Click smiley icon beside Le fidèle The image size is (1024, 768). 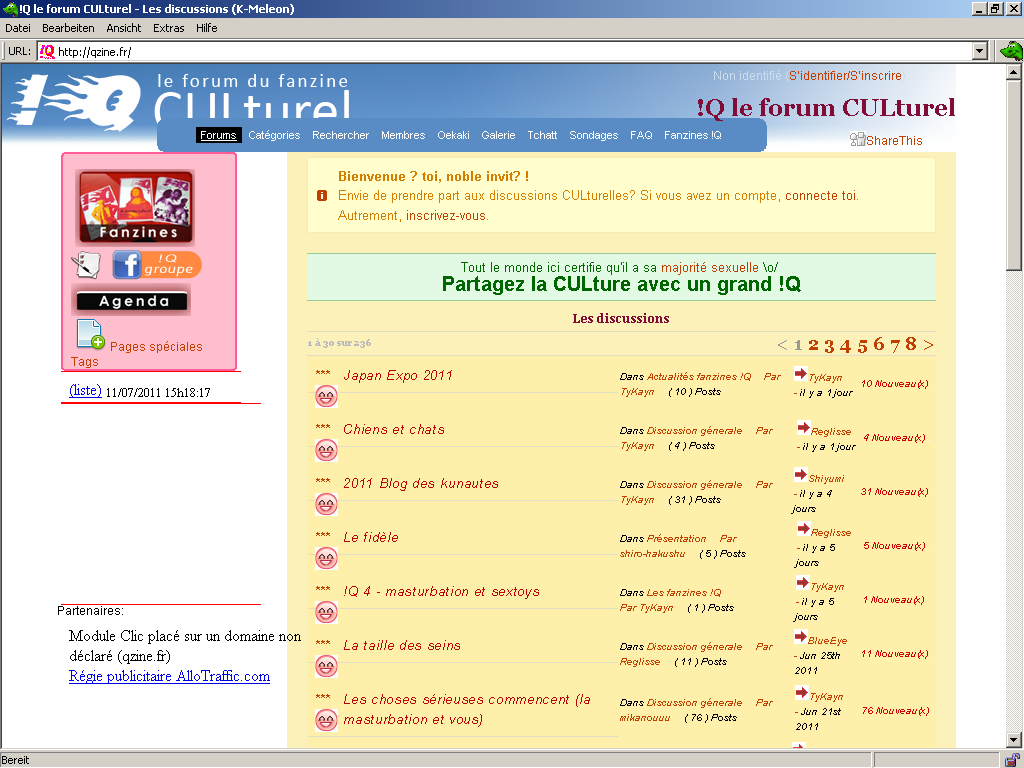click(x=326, y=558)
